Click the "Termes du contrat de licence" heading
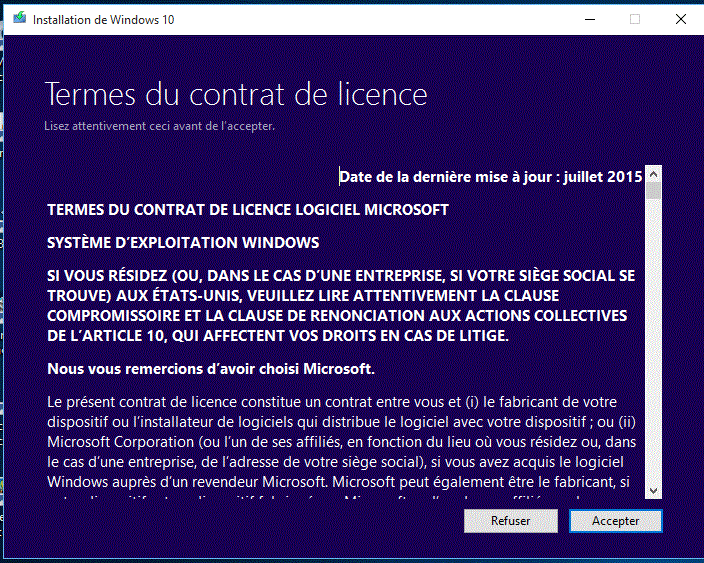The height and width of the screenshot is (563, 704). [x=236, y=94]
